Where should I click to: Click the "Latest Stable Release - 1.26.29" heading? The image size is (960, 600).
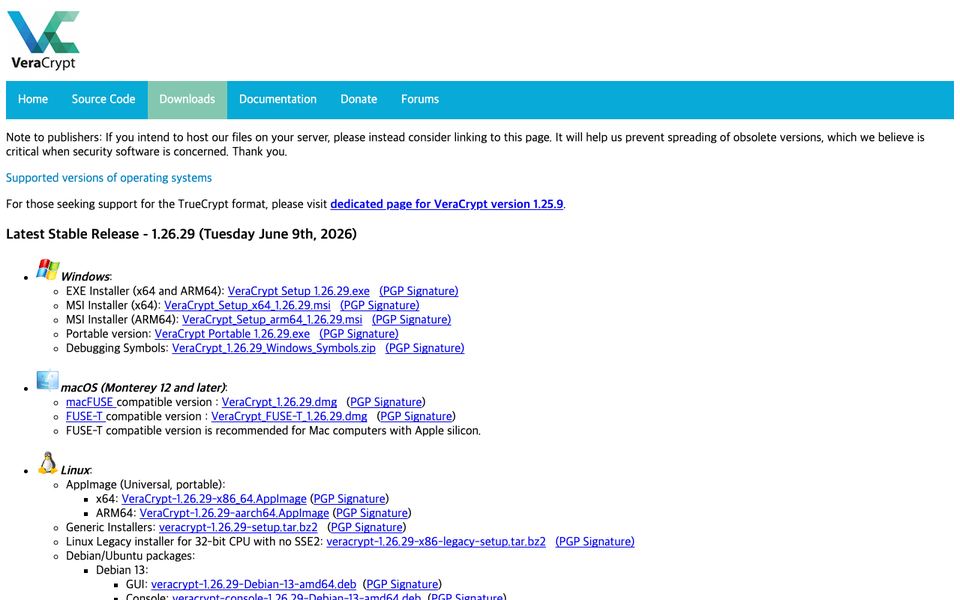181,234
